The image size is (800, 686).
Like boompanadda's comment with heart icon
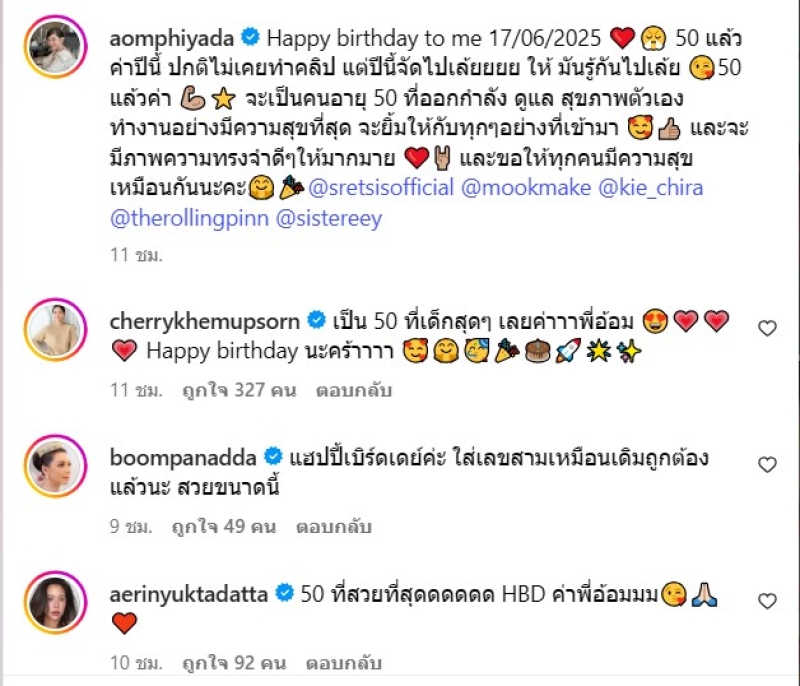click(767, 465)
